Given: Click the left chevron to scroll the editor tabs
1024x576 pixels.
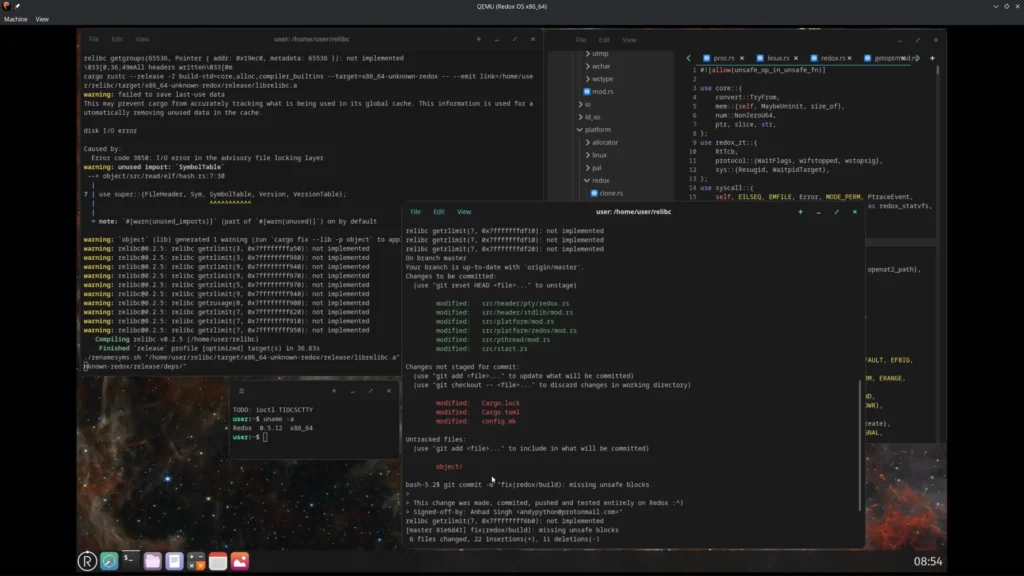Looking at the screenshot, I should click(x=688, y=58).
